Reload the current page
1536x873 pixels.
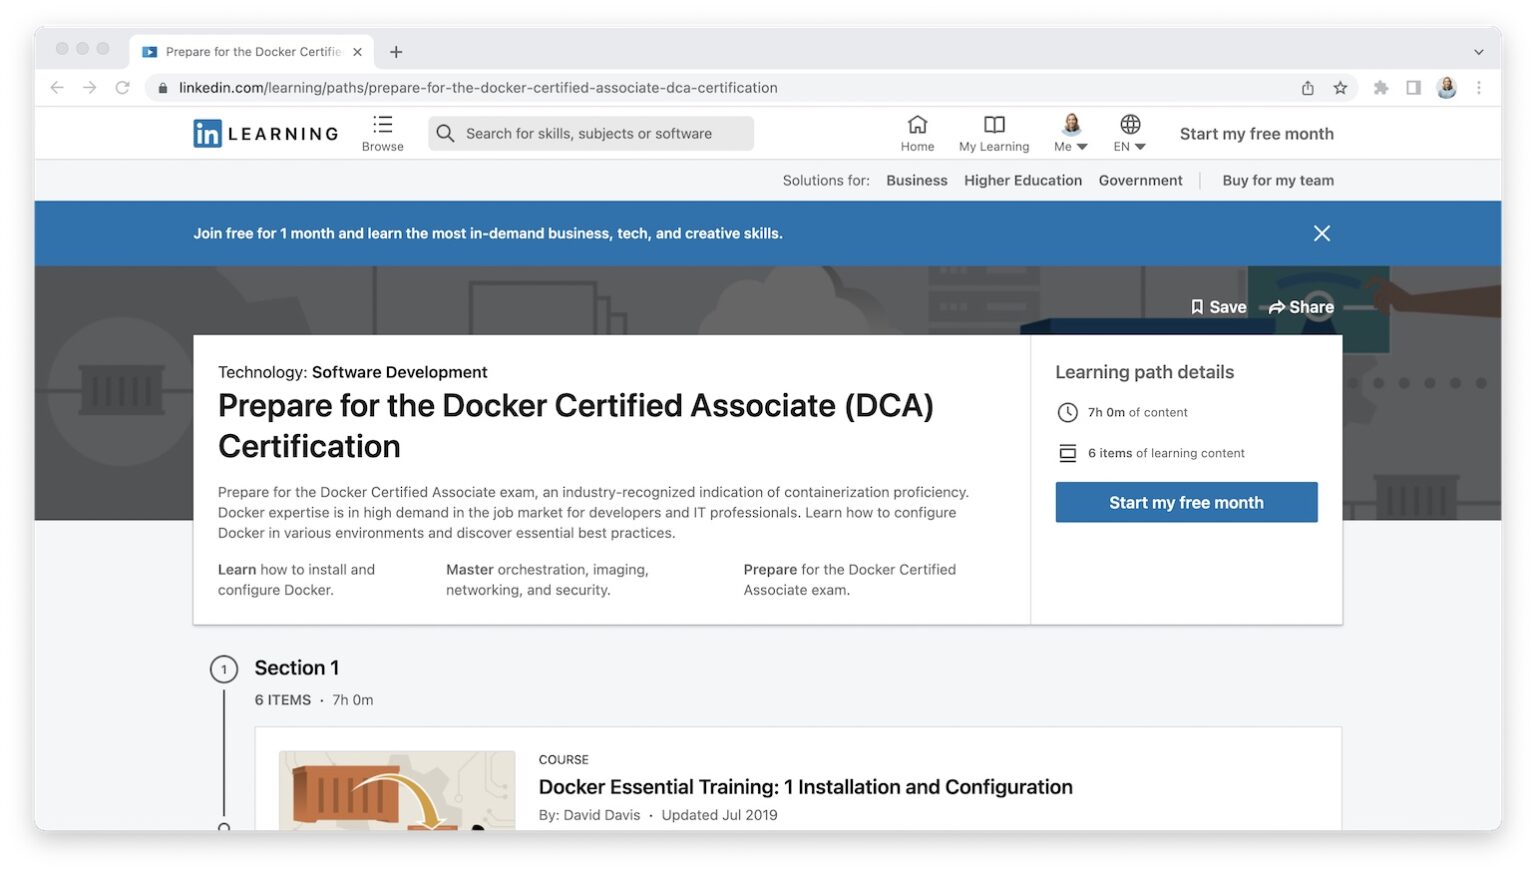[122, 87]
